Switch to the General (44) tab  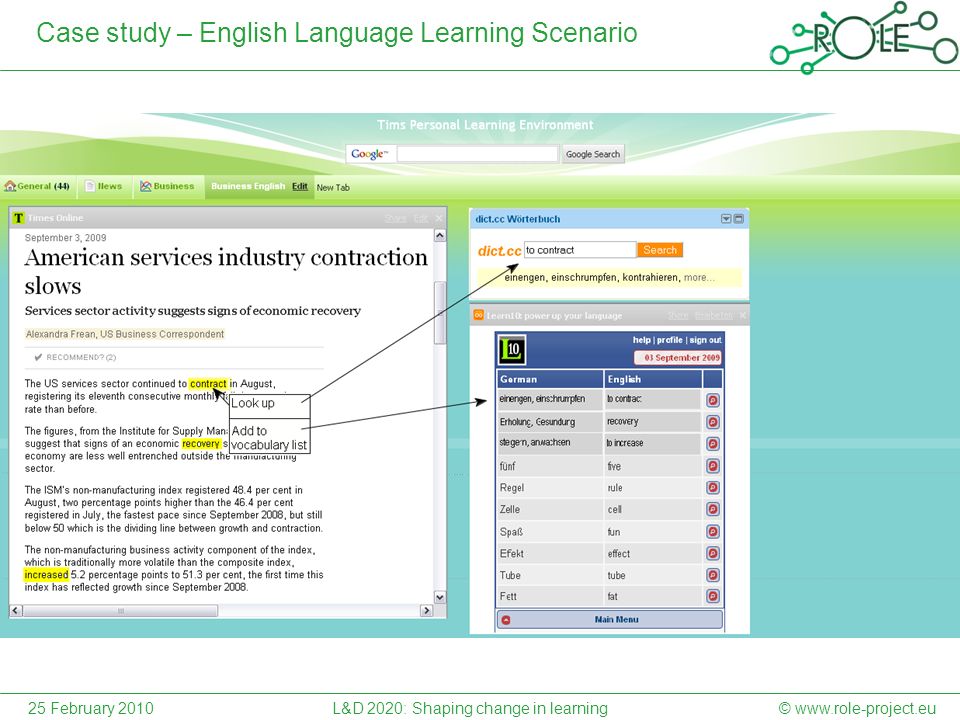[x=37, y=186]
